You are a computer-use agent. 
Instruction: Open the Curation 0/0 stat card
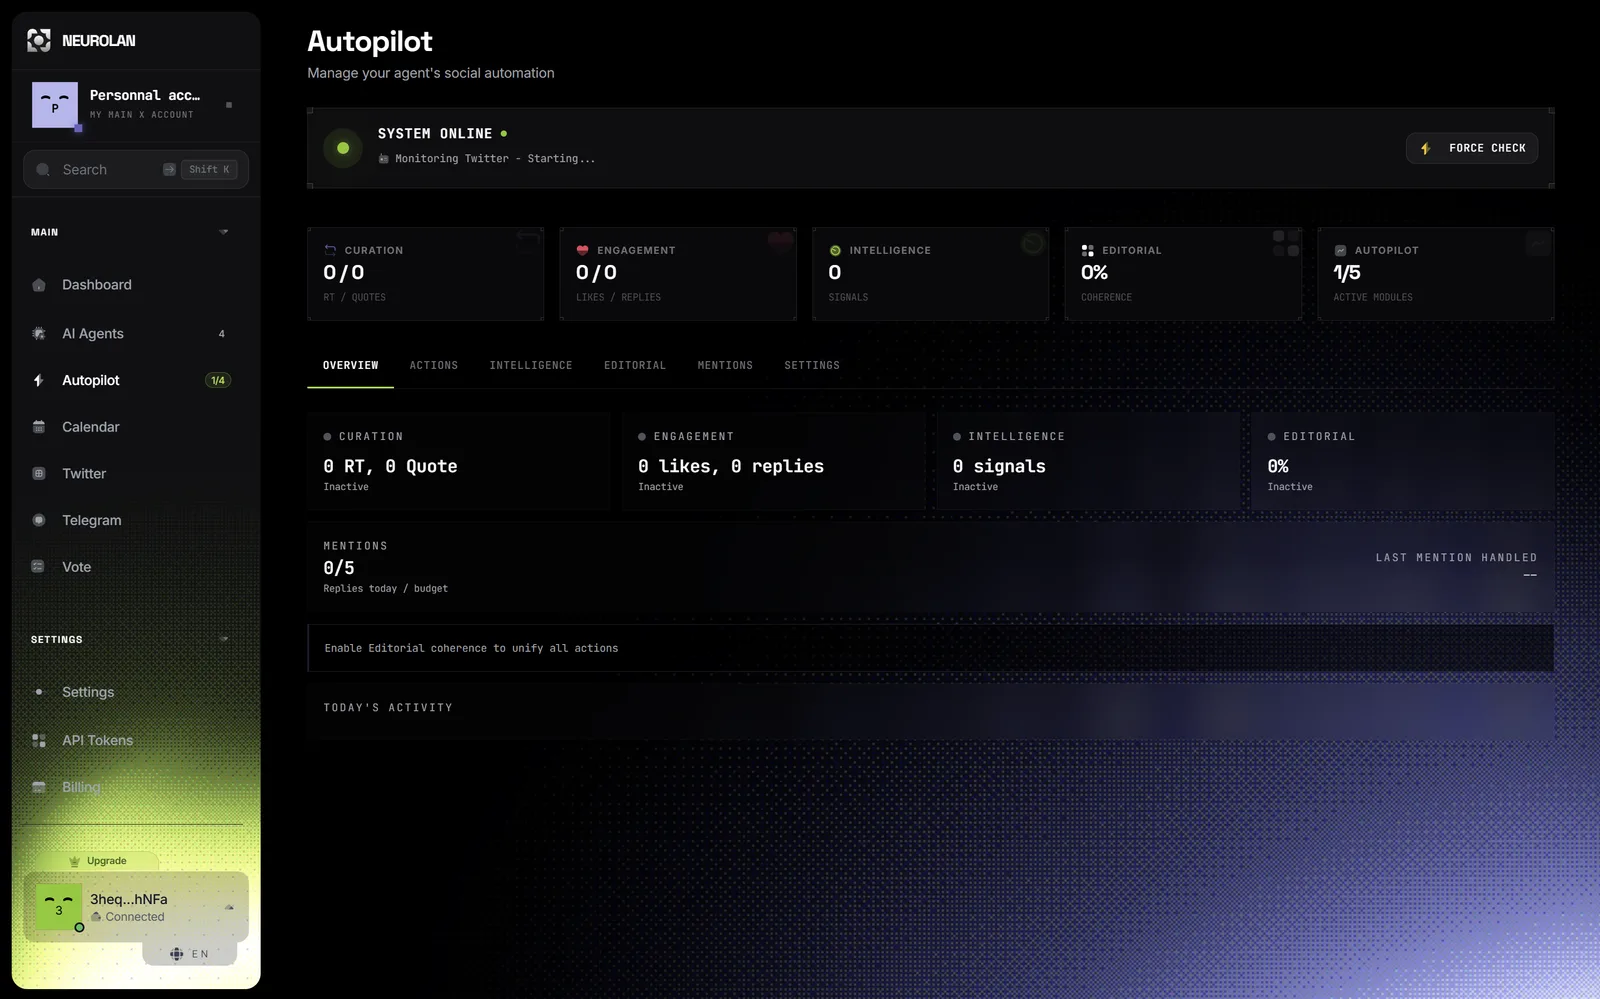(425, 274)
